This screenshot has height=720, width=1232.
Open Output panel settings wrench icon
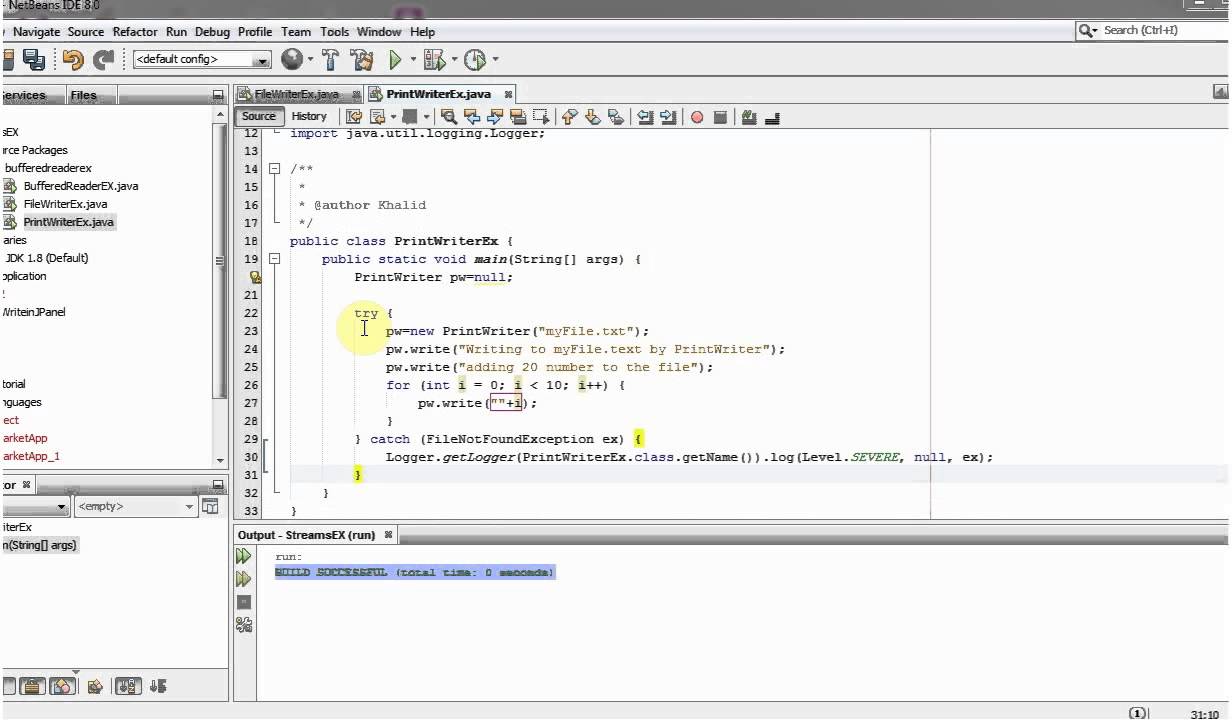coord(244,625)
